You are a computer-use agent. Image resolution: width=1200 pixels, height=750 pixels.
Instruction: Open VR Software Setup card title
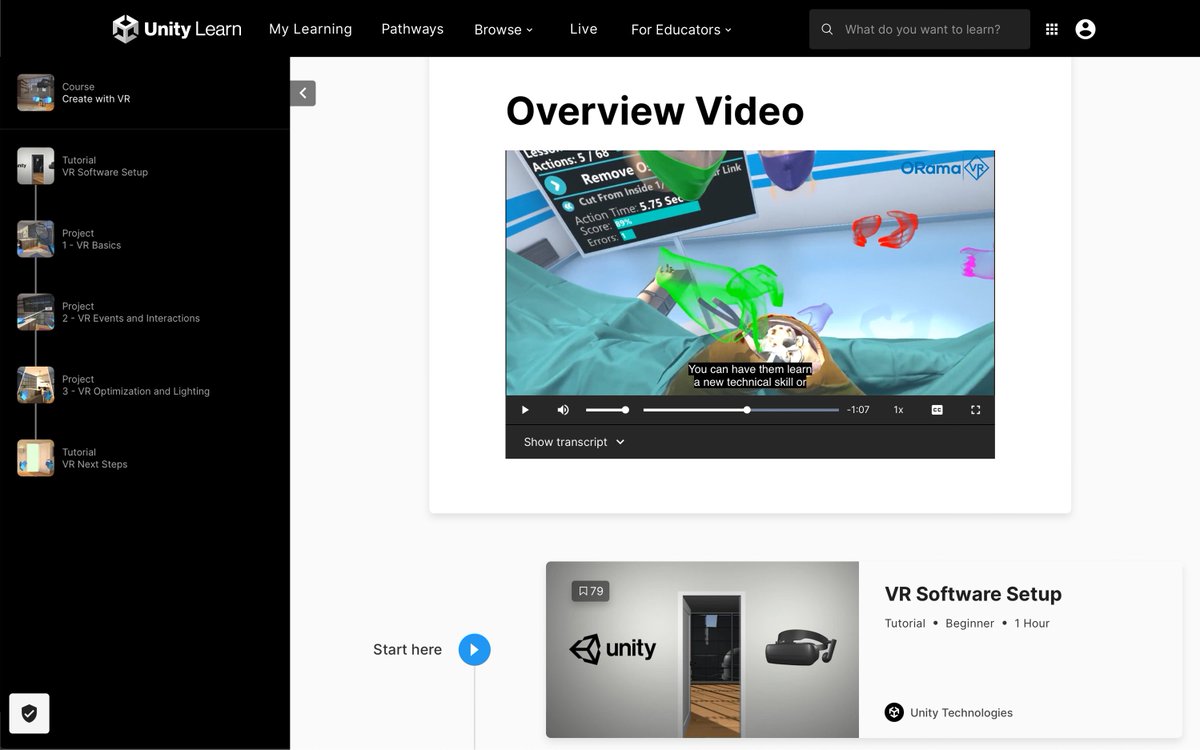tap(973, 594)
